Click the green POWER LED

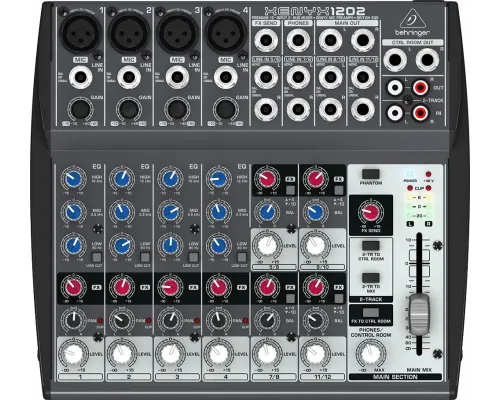pyautogui.click(x=410, y=174)
